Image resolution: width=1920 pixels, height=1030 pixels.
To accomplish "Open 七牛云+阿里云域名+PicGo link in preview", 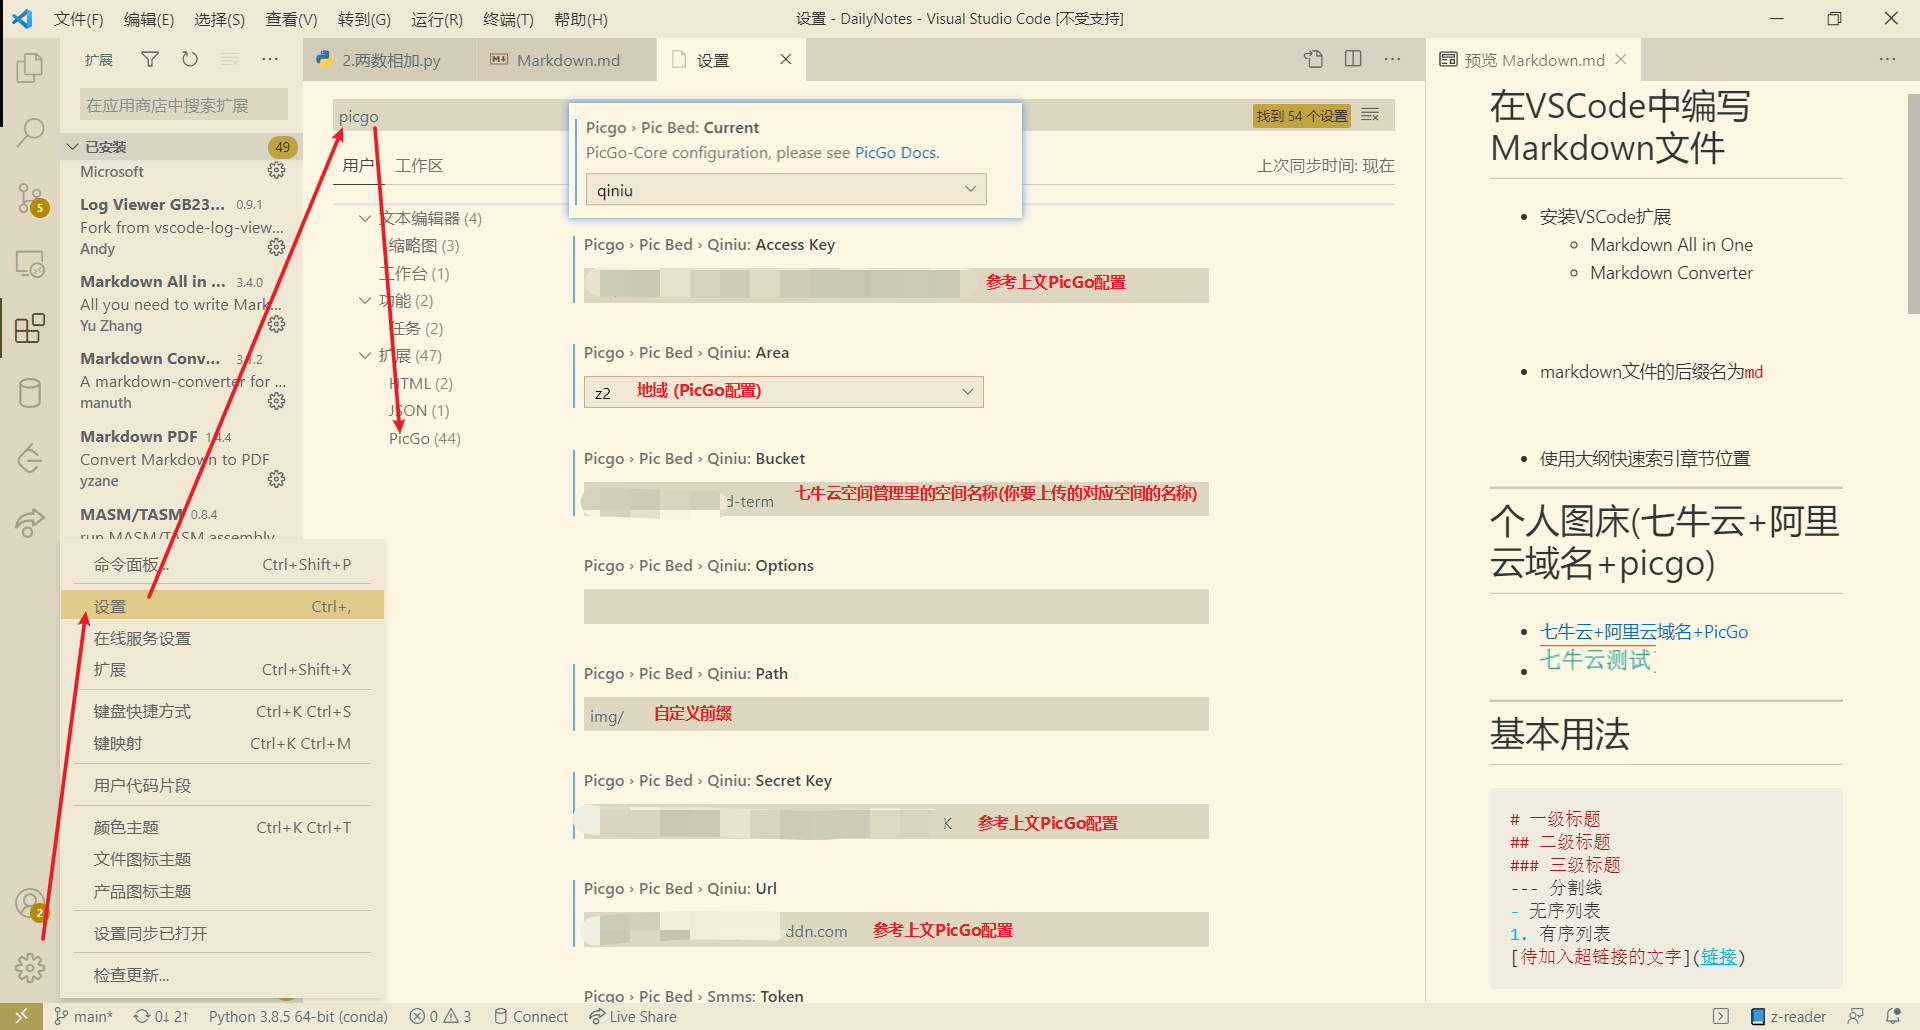I will pos(1644,632).
